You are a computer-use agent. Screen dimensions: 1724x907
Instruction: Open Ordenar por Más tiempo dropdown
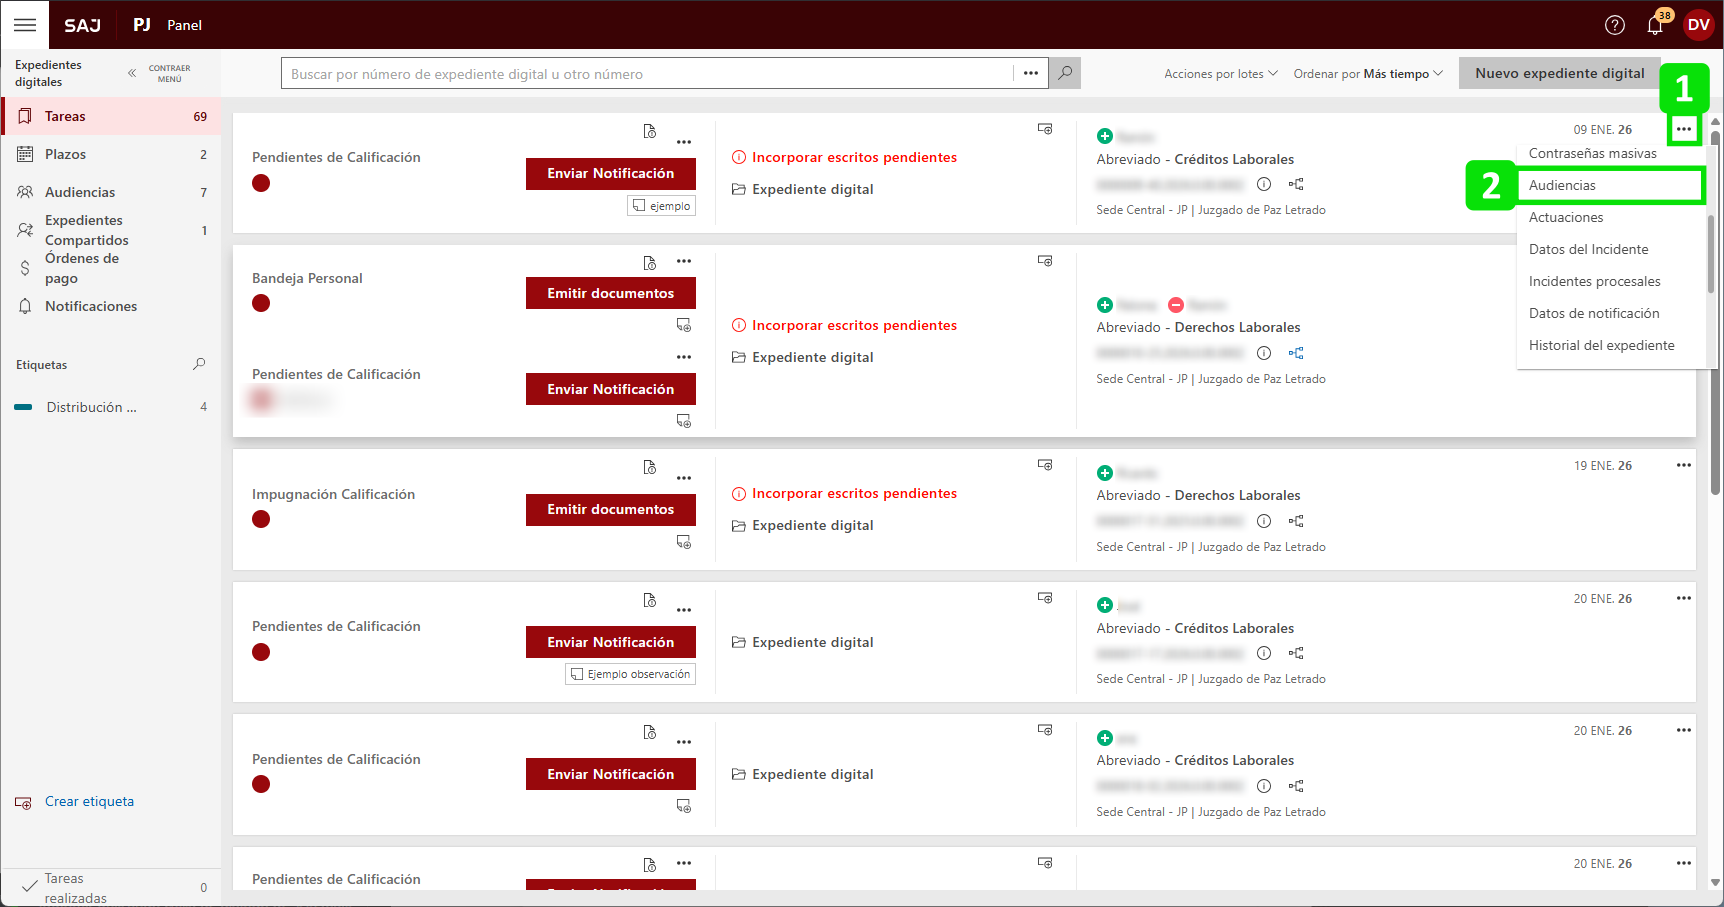coord(1367,74)
